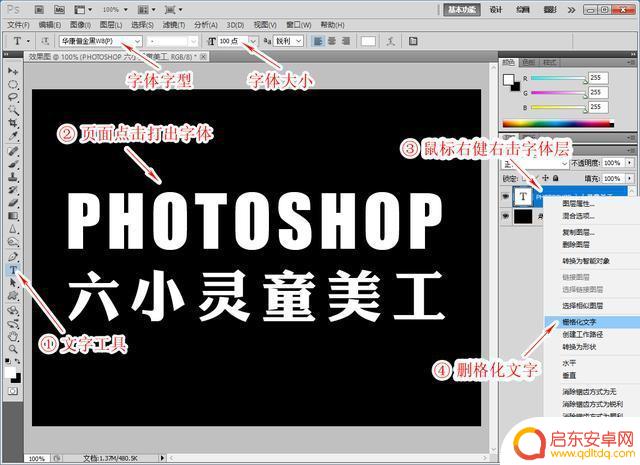640x465 pixels.
Task: Open the tool preset picker arrow
Action: (x=28, y=41)
